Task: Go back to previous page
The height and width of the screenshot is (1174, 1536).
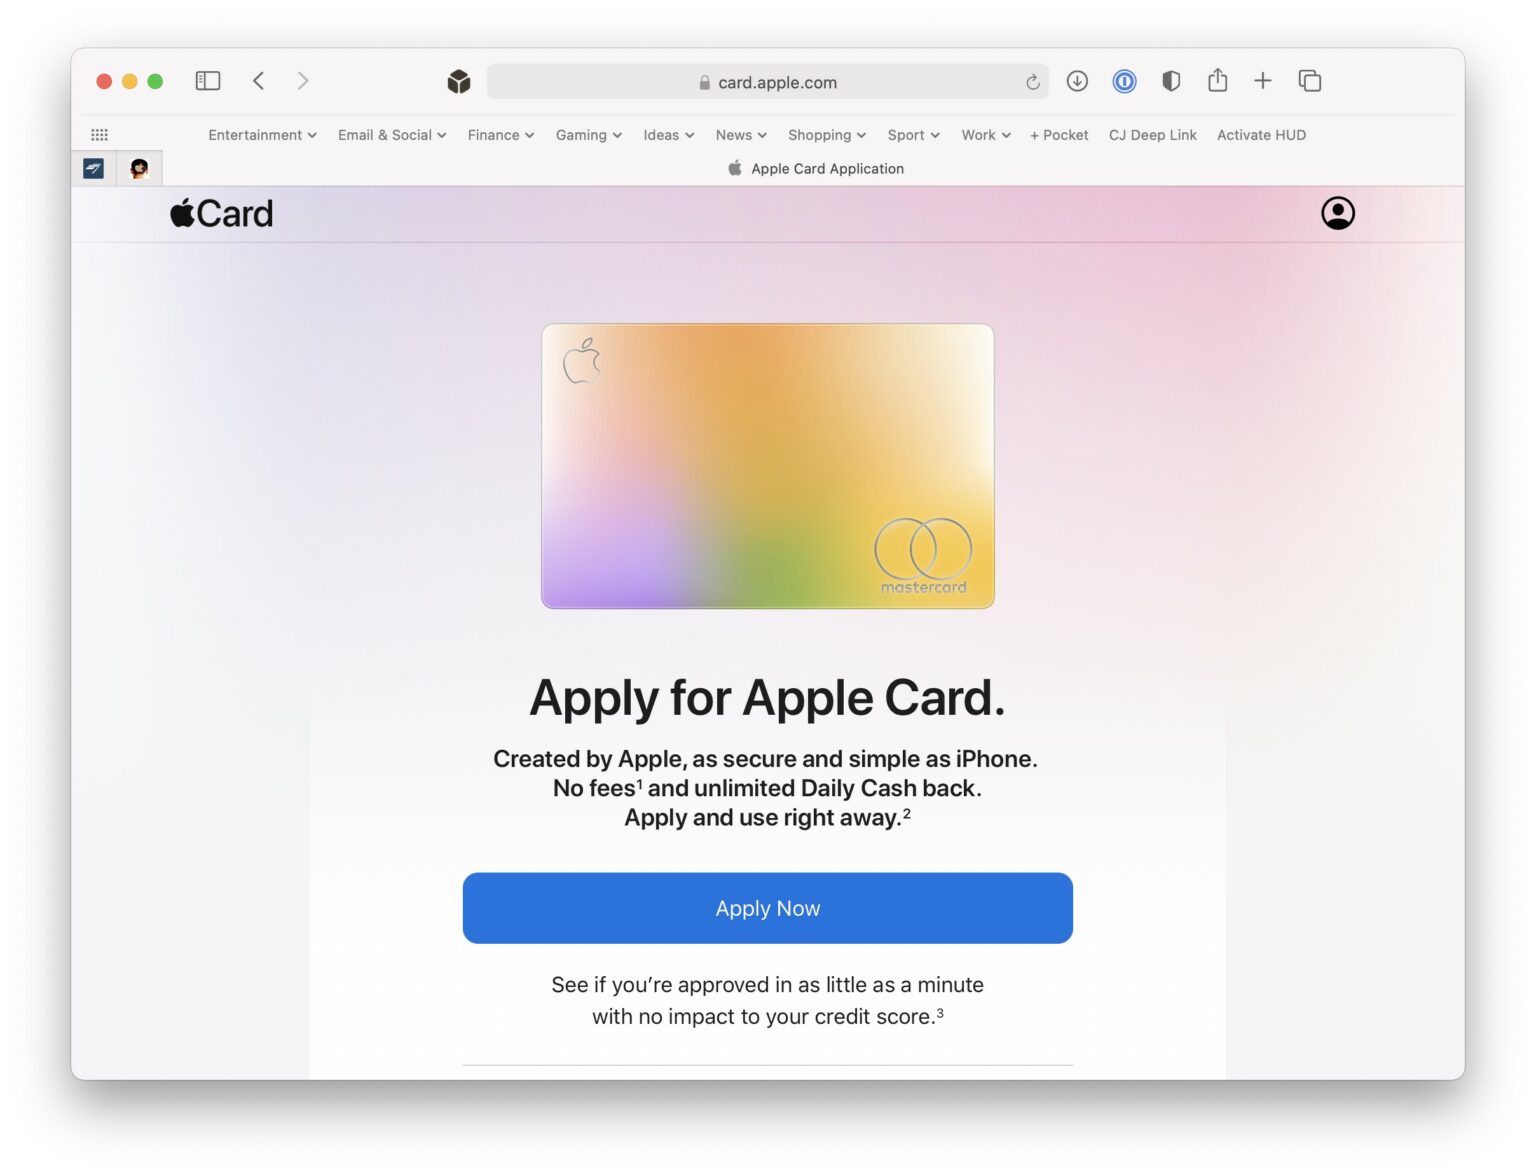Action: tap(258, 81)
